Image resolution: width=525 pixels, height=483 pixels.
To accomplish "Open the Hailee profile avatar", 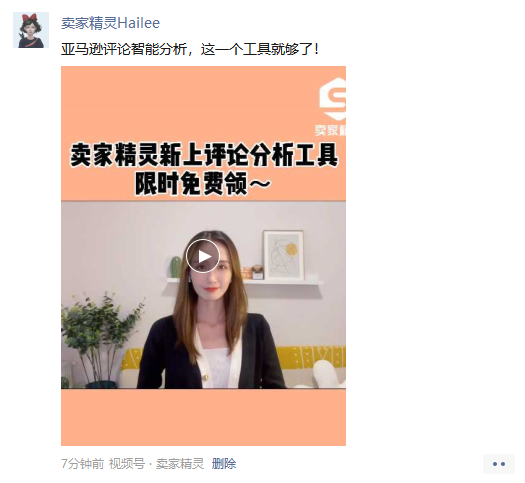I will coord(31,30).
